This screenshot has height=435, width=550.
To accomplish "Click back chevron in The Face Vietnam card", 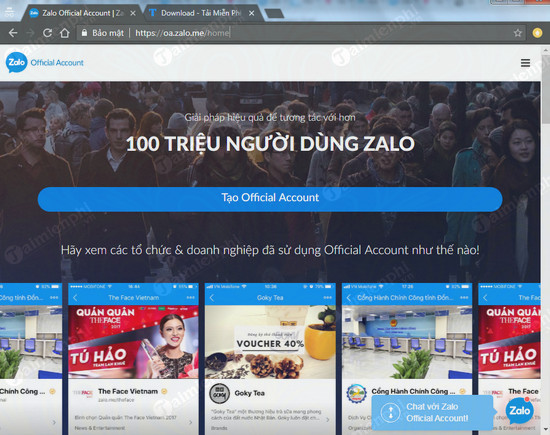I will coord(75,298).
